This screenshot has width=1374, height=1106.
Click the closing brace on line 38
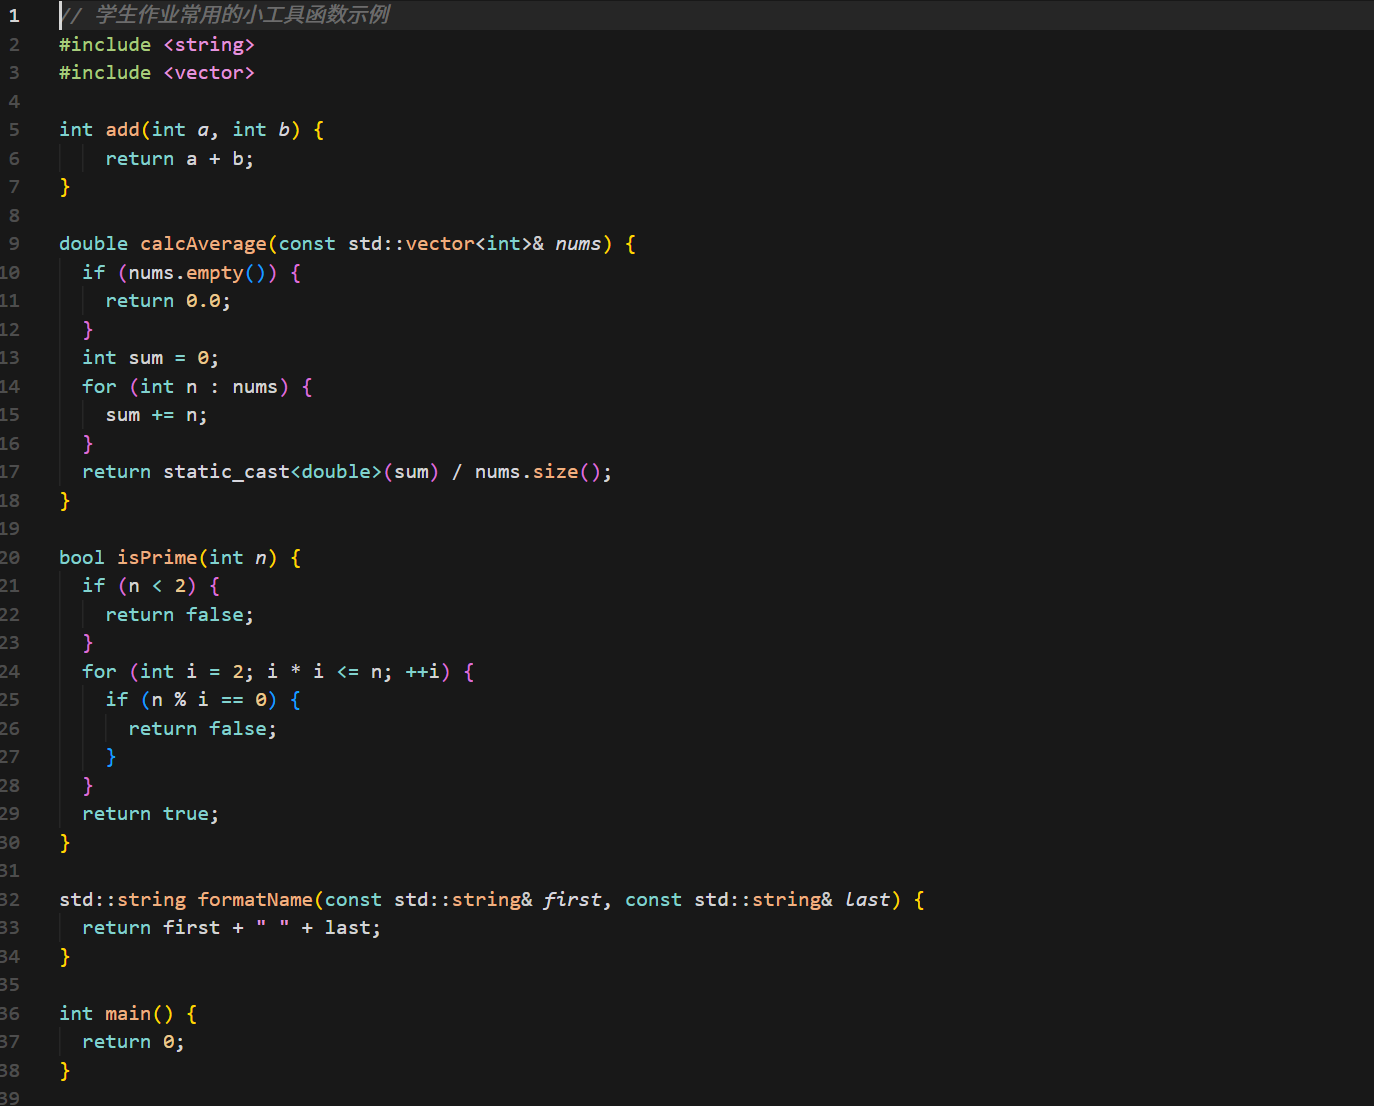click(65, 1071)
